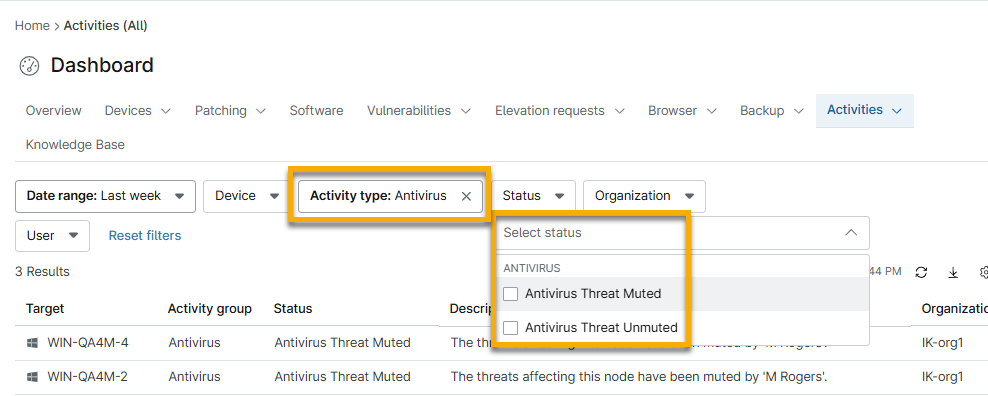Switch to the Software tab
This screenshot has height=396, width=988.
coord(316,111)
